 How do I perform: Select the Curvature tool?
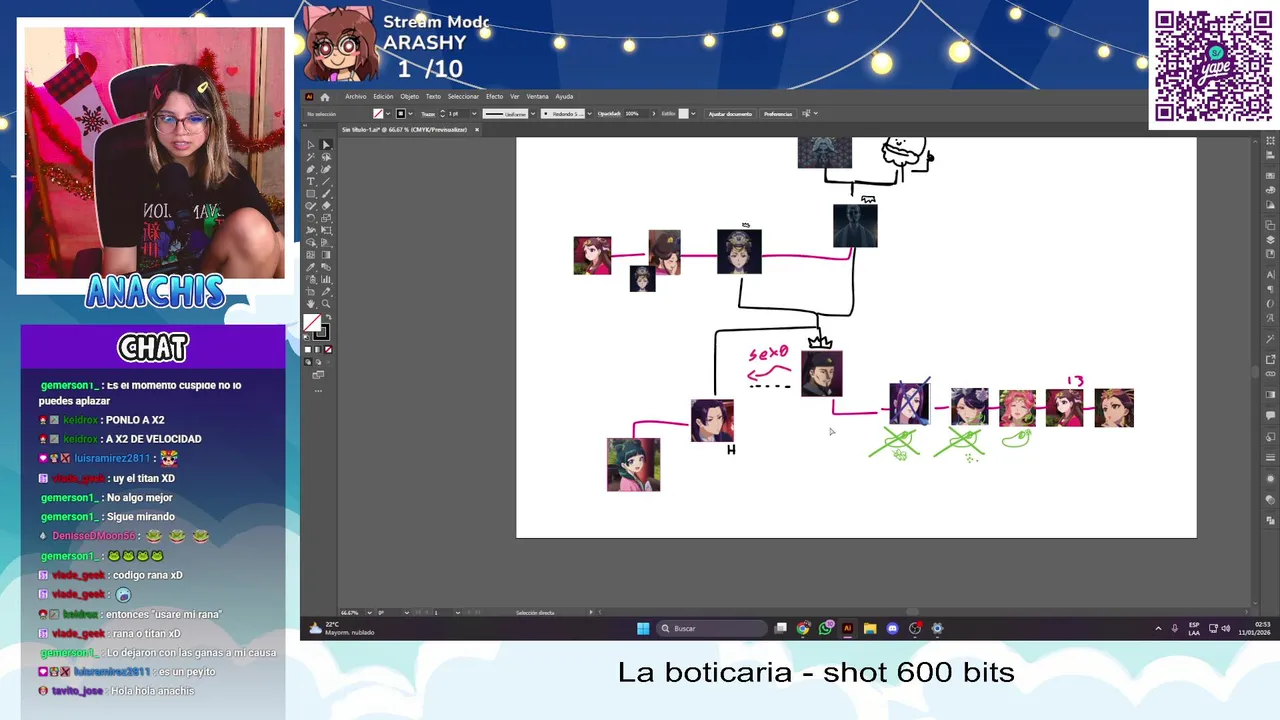[x=326, y=169]
